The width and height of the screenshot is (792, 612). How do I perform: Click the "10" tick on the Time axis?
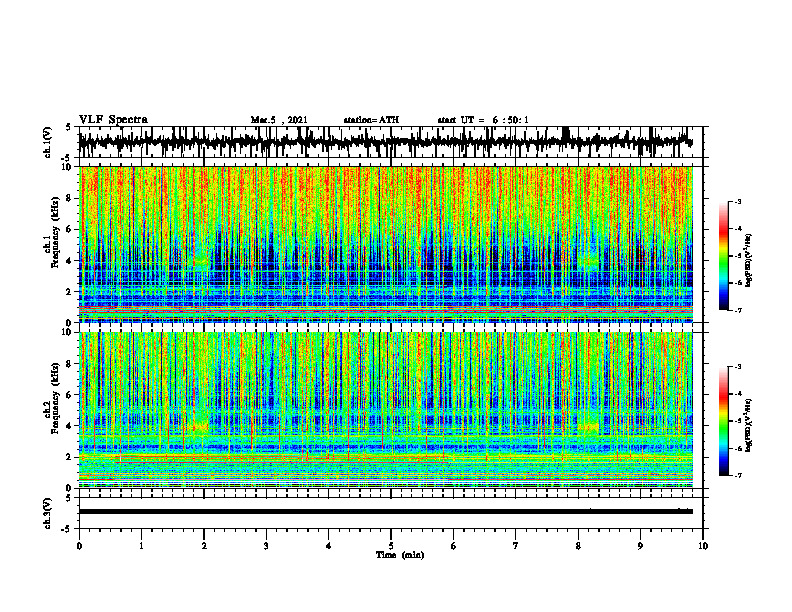pyautogui.click(x=703, y=546)
